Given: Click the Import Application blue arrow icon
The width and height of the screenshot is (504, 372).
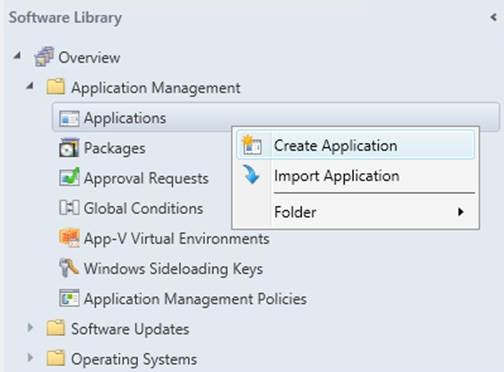Looking at the screenshot, I should [x=252, y=175].
